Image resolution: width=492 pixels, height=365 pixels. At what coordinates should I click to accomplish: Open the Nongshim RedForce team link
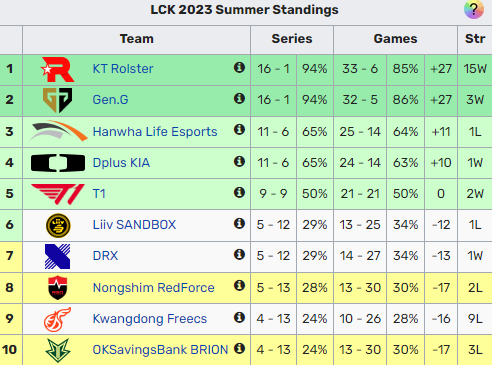153,288
